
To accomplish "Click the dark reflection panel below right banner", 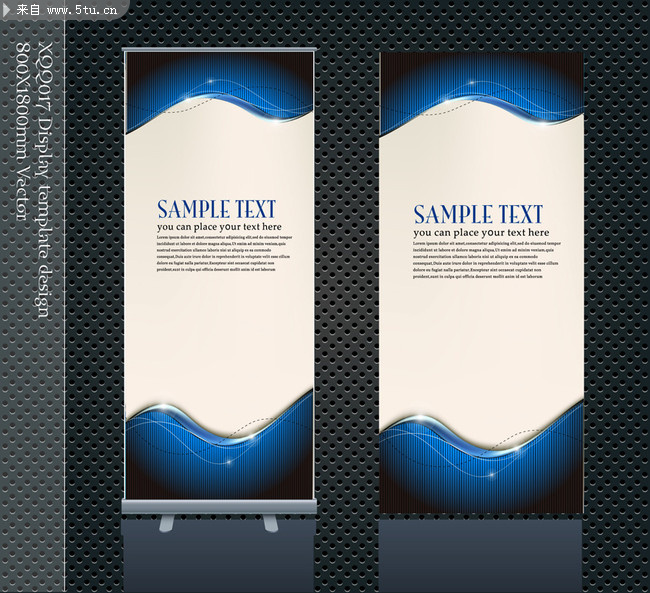I will [480, 550].
